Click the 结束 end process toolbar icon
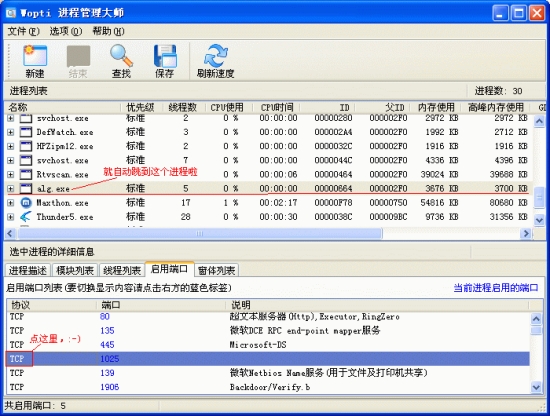This screenshot has width=550, height=416. [x=78, y=55]
